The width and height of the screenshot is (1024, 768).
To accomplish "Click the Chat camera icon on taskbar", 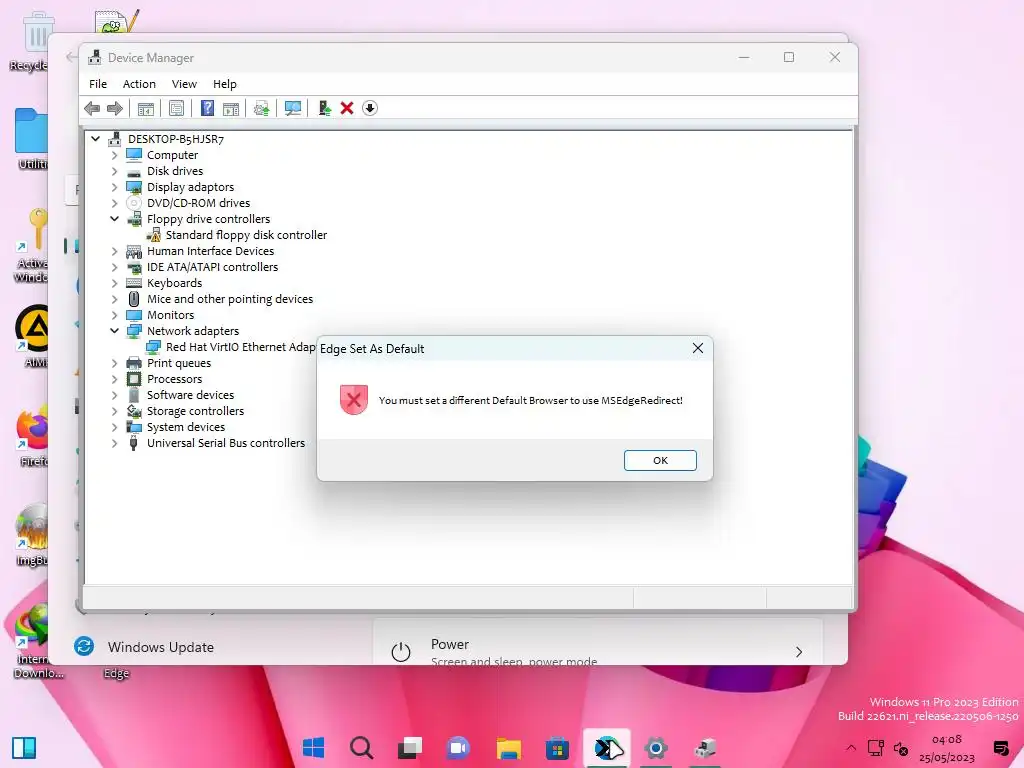I will click(x=458, y=748).
